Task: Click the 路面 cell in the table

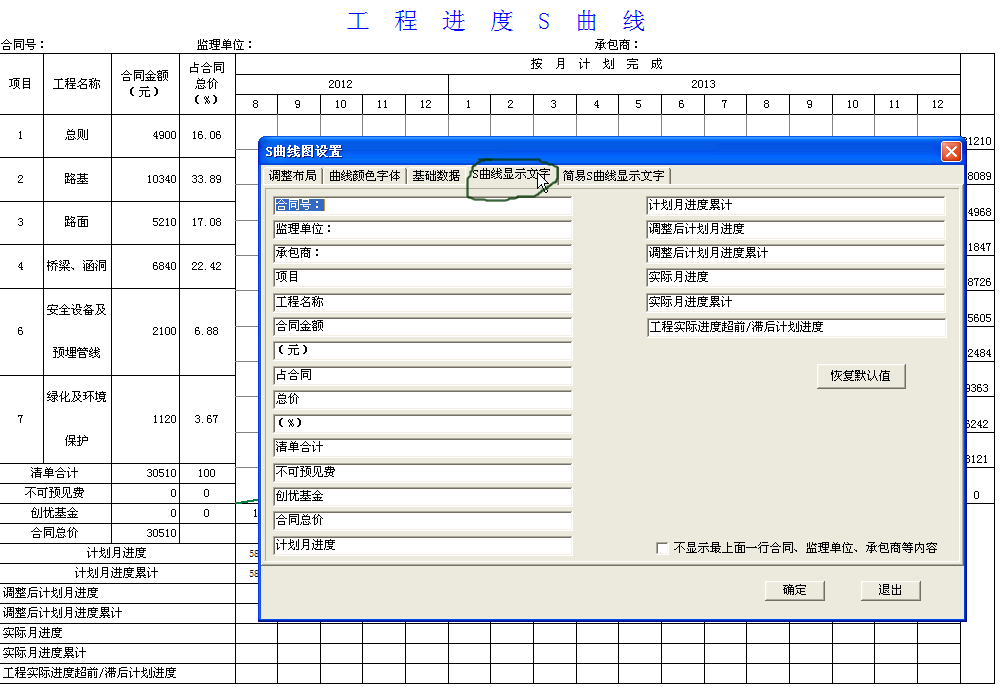Action: point(77,223)
